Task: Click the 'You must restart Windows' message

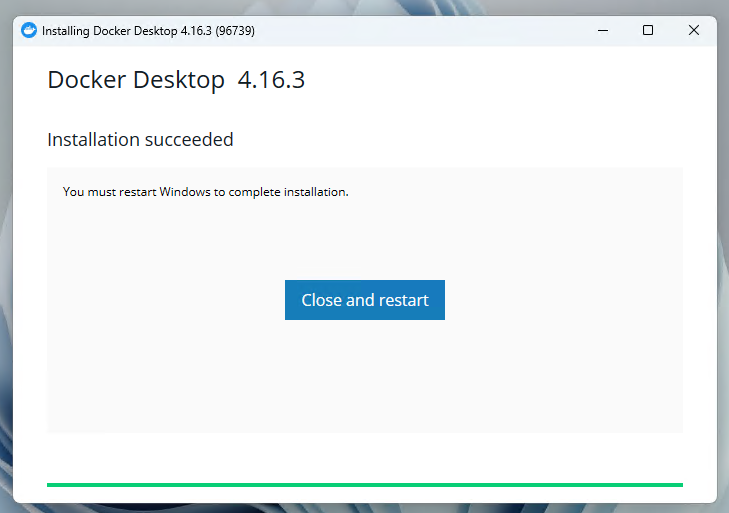Action: coord(205,192)
